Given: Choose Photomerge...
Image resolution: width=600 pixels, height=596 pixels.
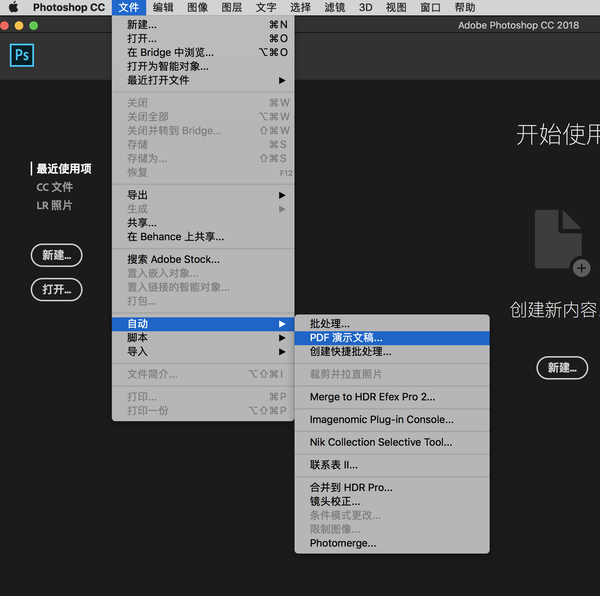Looking at the screenshot, I should [392, 543].
